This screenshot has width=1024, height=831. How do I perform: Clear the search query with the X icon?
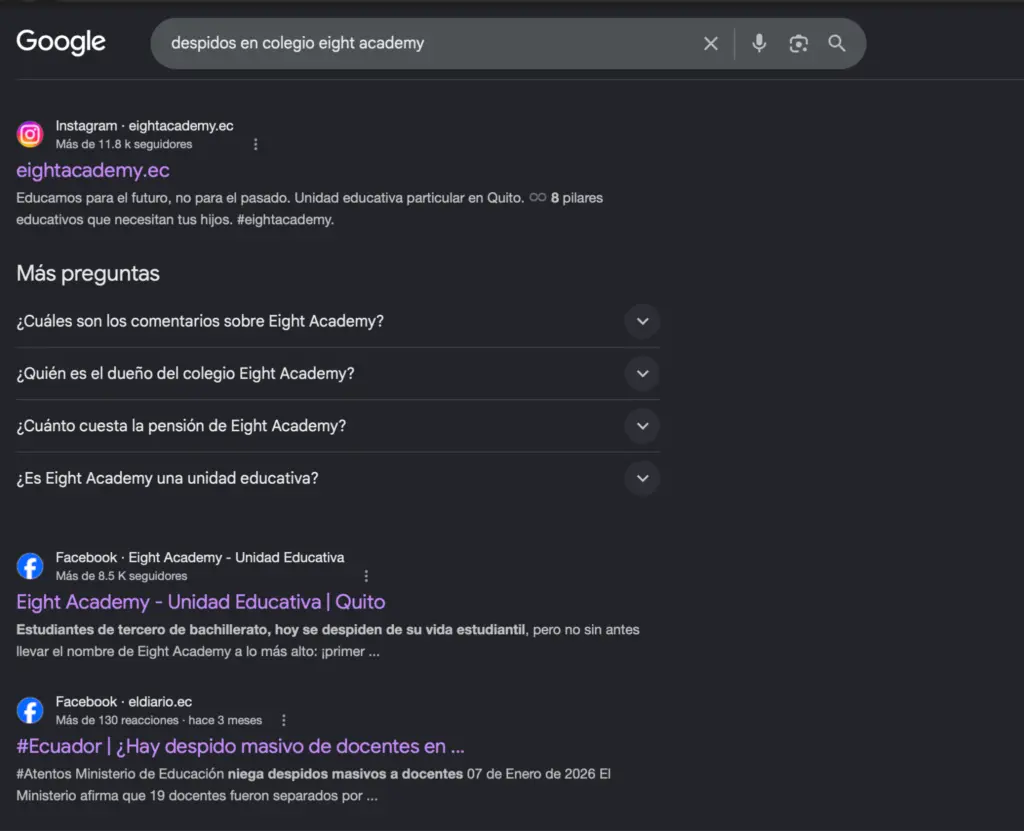[x=711, y=44]
